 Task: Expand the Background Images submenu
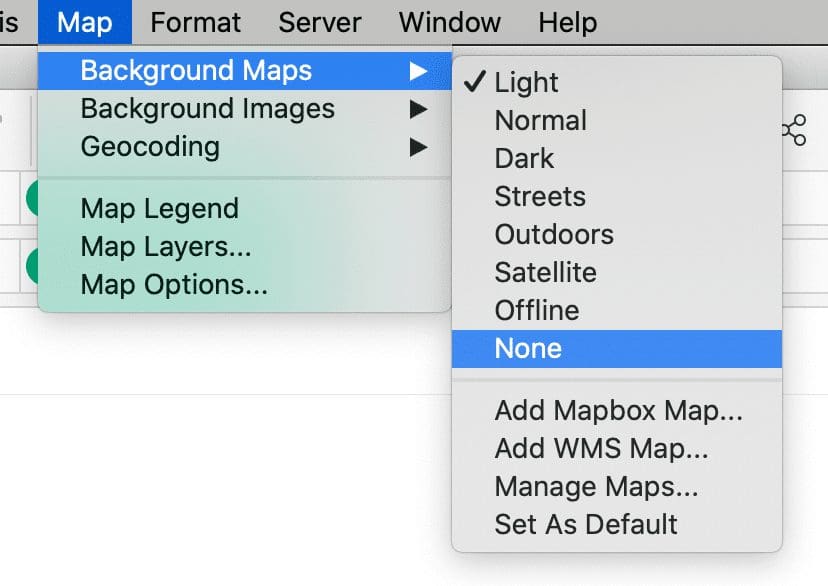pyautogui.click(x=206, y=109)
